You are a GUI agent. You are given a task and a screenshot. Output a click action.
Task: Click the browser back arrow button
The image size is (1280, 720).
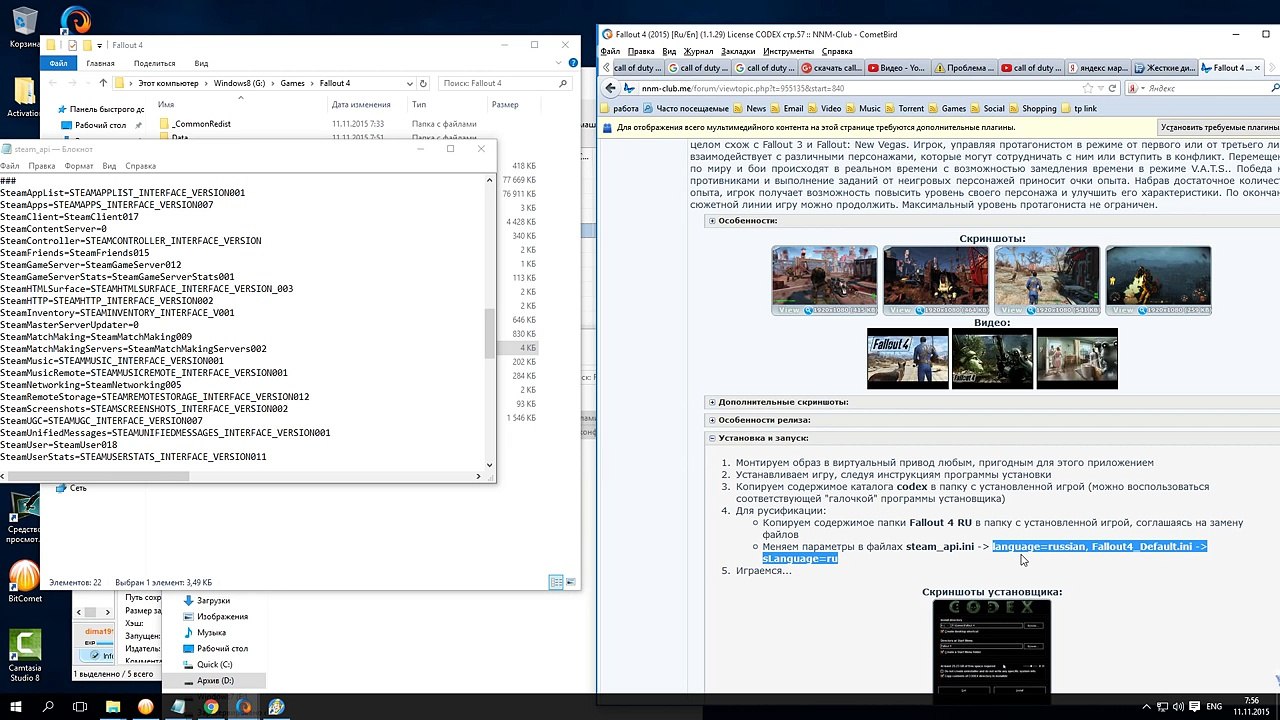(609, 88)
